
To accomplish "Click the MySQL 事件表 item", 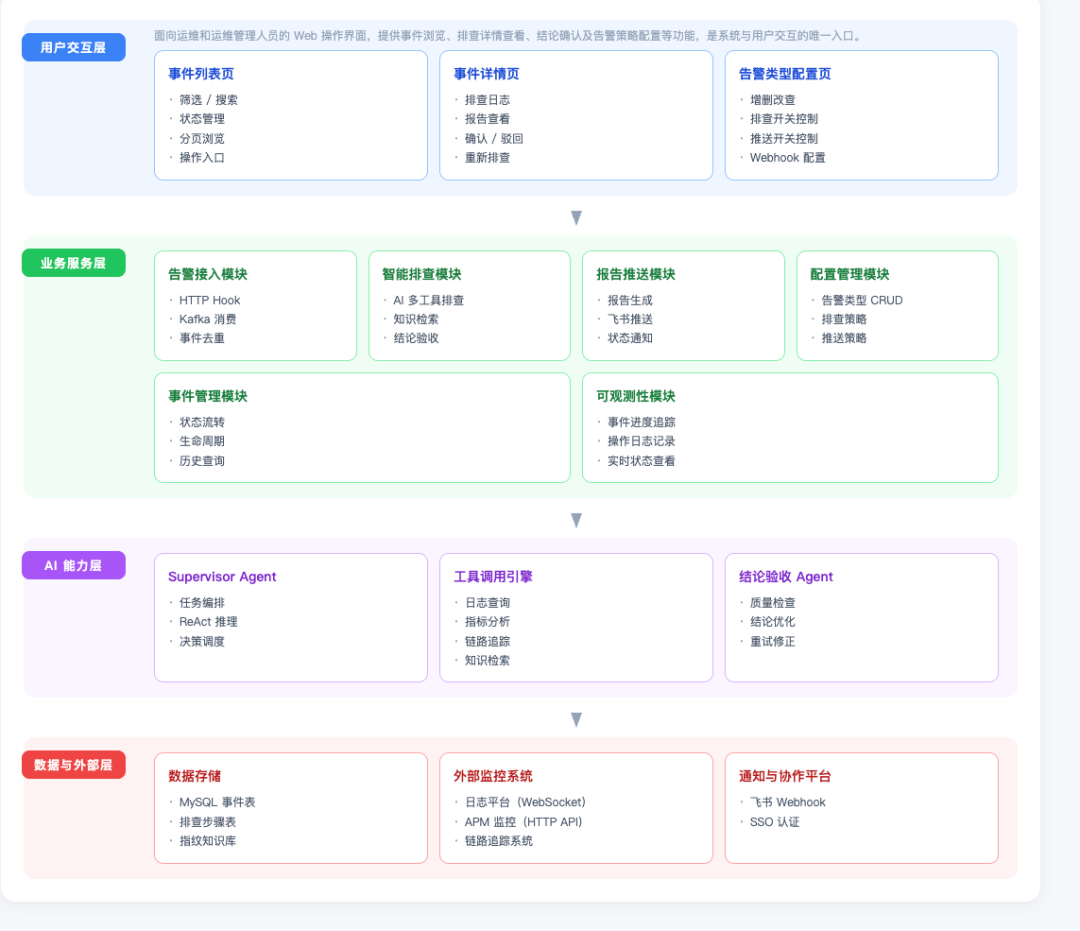I will [x=217, y=802].
